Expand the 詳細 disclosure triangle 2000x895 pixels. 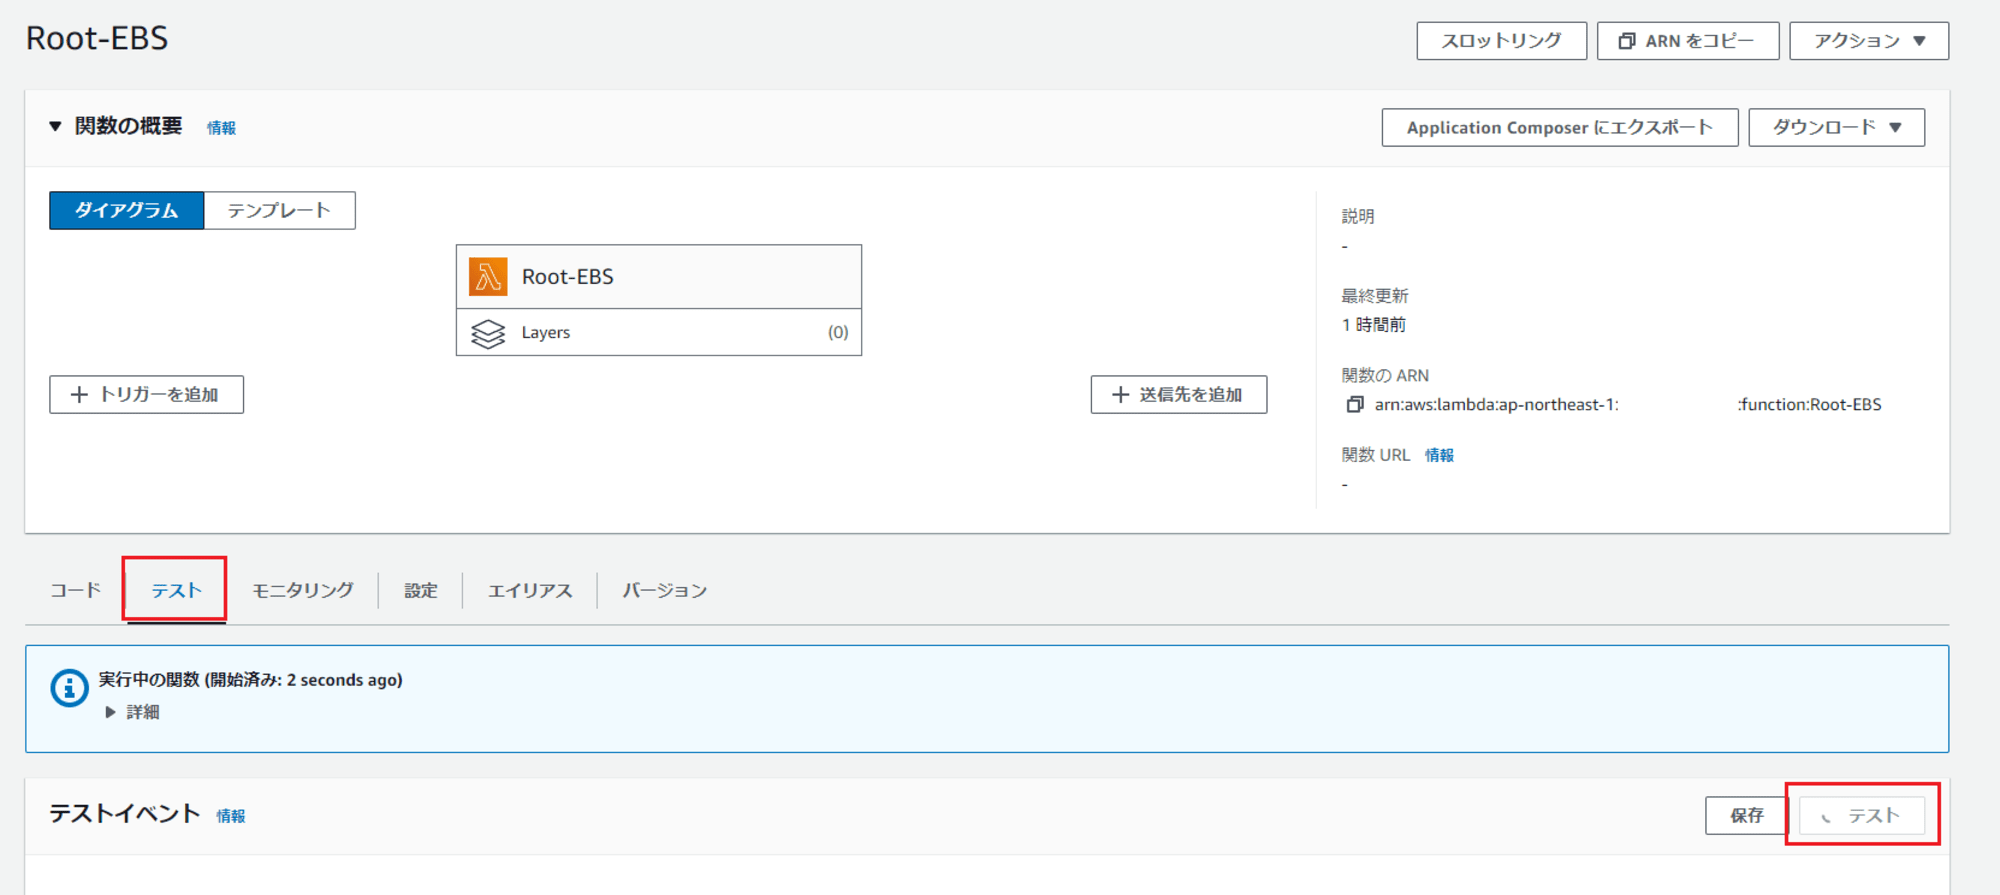pos(110,712)
